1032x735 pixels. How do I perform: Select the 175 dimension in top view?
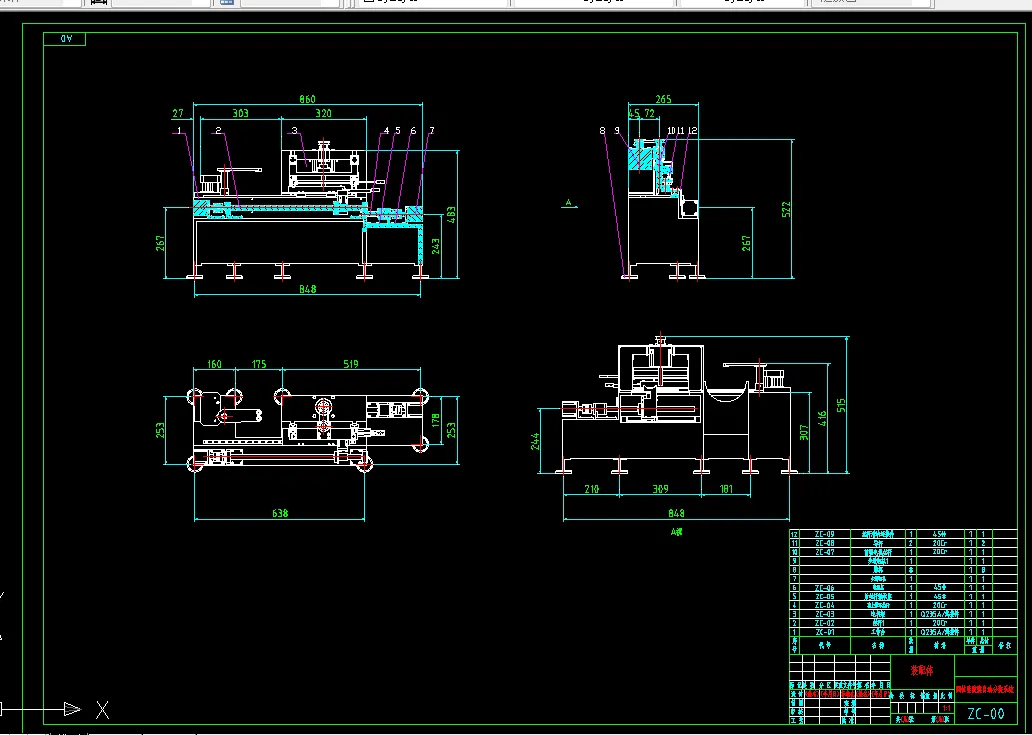pos(259,364)
